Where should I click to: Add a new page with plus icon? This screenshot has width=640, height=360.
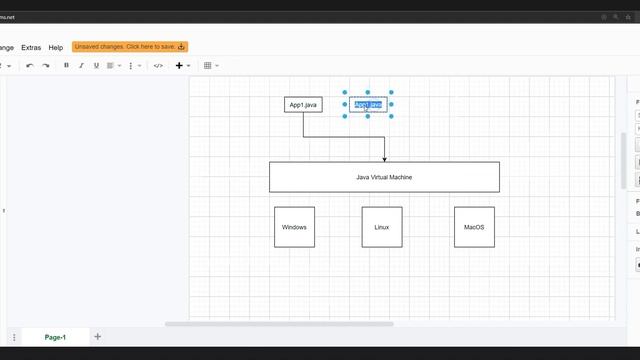point(98,337)
